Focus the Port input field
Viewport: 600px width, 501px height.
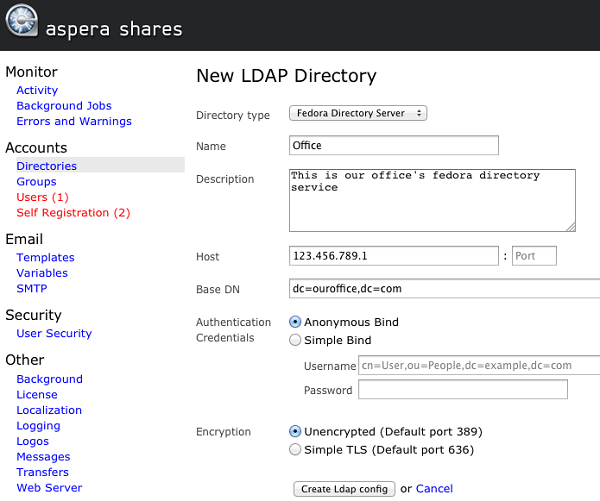pos(534,256)
